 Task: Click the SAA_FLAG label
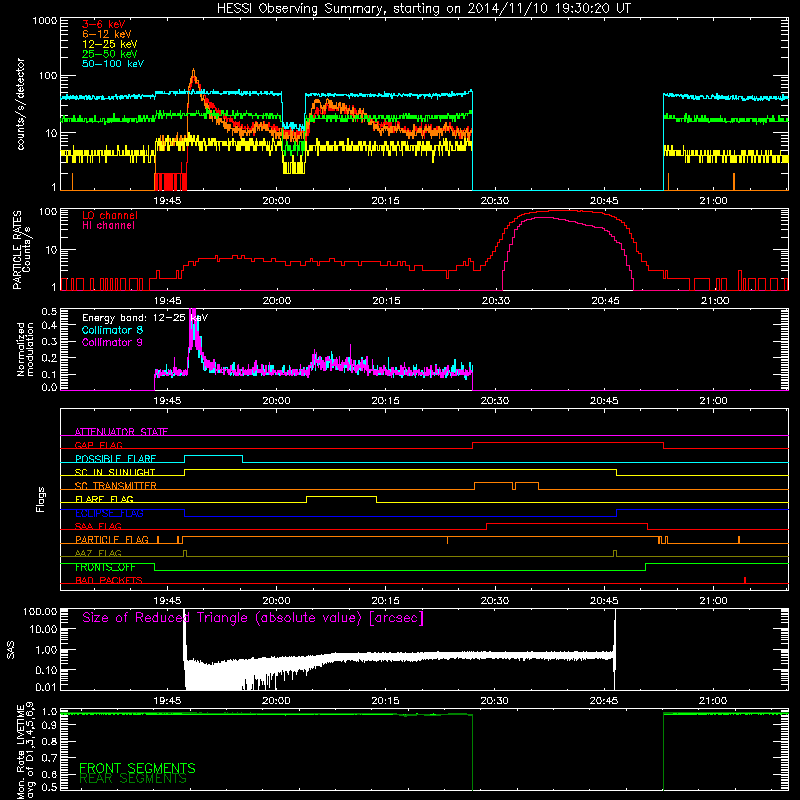tap(98, 526)
